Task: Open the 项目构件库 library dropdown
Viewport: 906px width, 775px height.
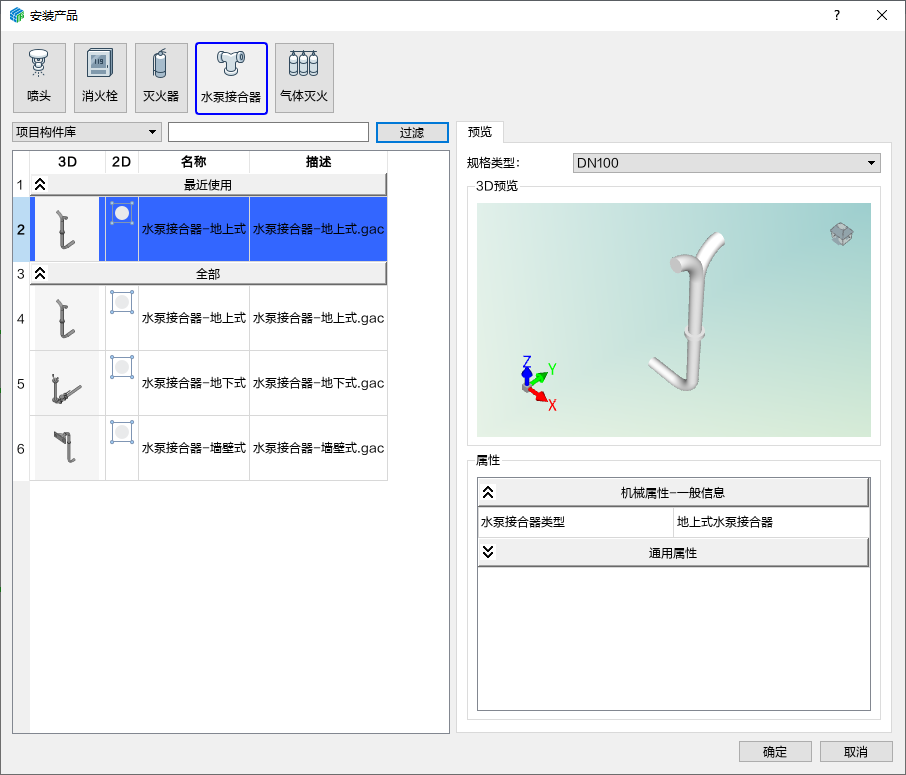Action: point(87,132)
